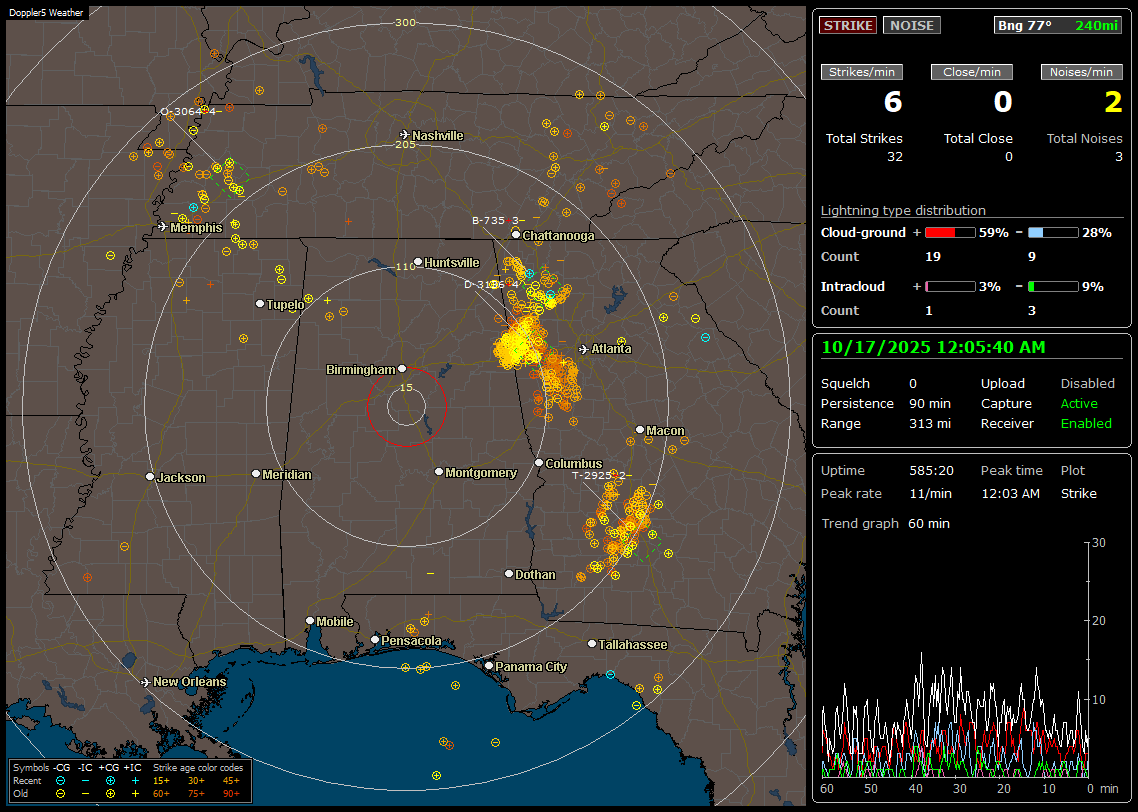The image size is (1138, 812).
Task: Click the recent +CG symbol in legend
Action: pos(109,780)
